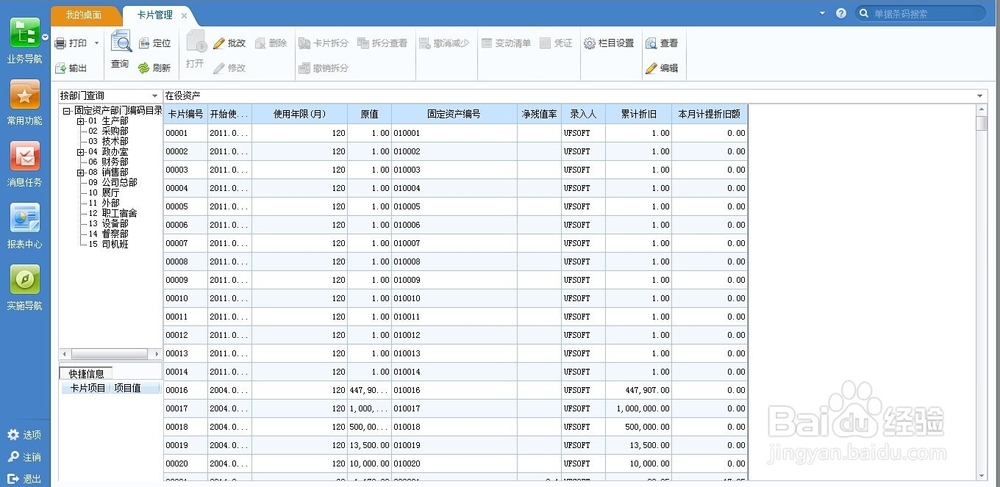Click the 查询 magnifier icon
Image resolution: width=1000 pixels, height=487 pixels.
click(x=121, y=42)
